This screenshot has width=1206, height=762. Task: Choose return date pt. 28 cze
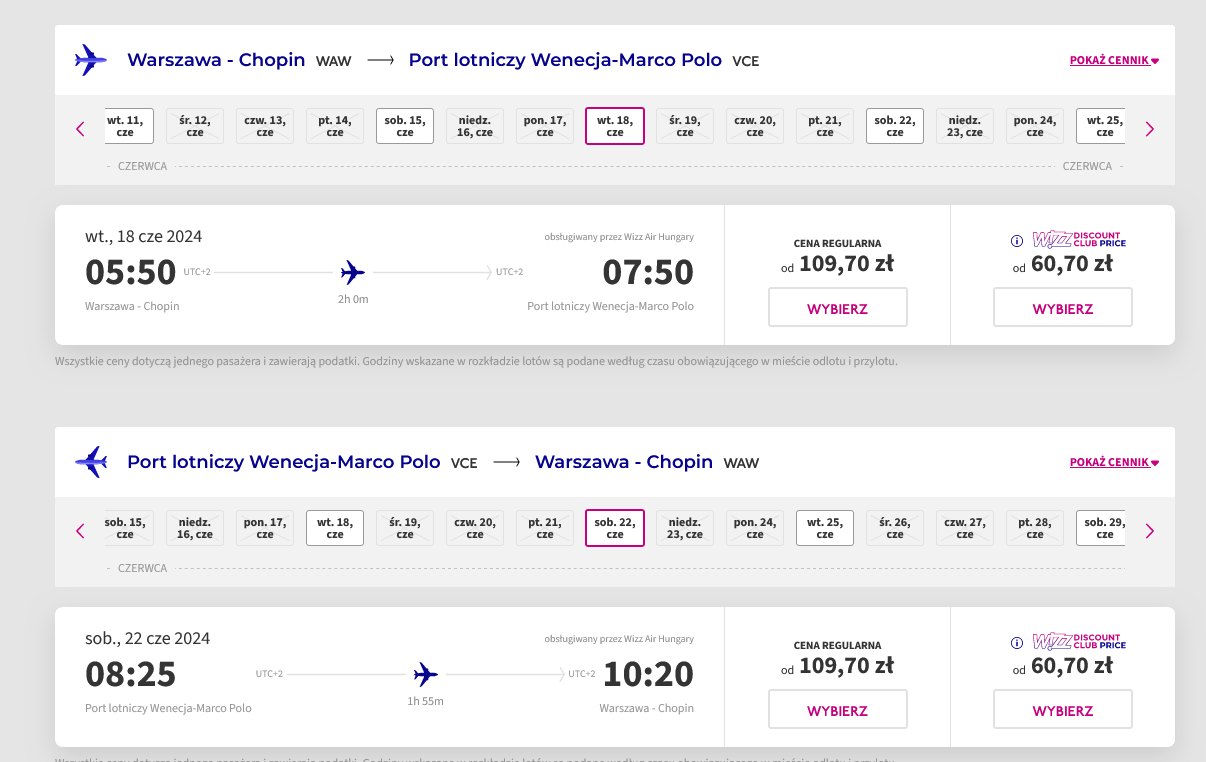(x=1035, y=528)
